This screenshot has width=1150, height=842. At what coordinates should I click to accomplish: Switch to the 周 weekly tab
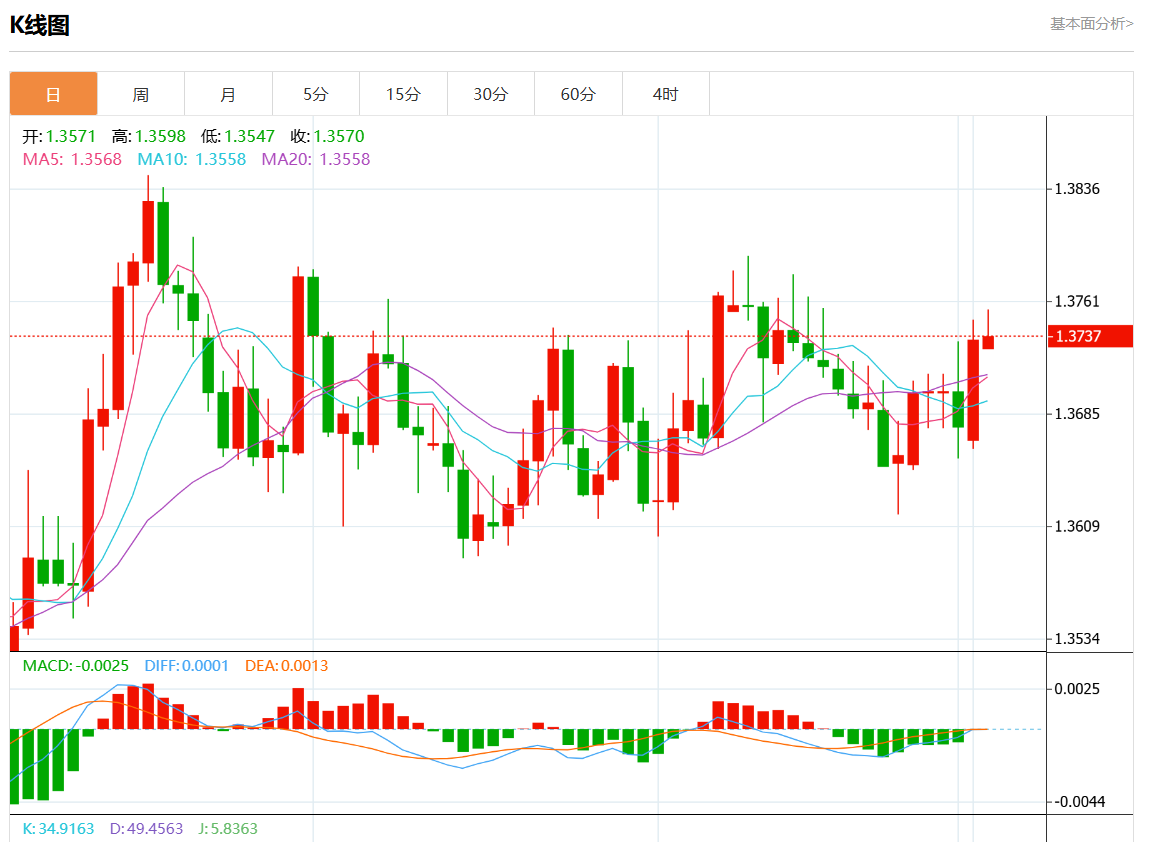click(141, 94)
